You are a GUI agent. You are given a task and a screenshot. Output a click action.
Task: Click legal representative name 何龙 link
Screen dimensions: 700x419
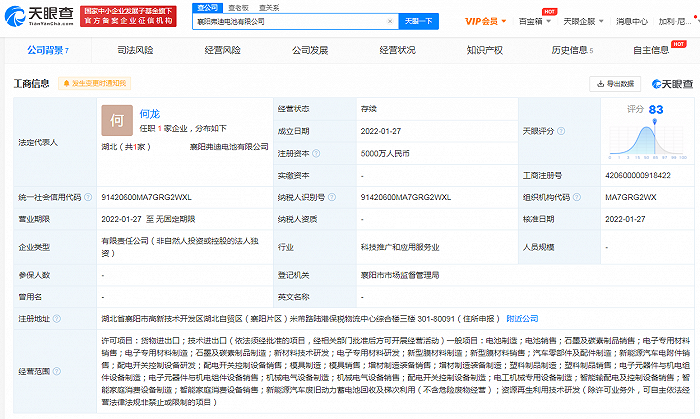pos(147,111)
